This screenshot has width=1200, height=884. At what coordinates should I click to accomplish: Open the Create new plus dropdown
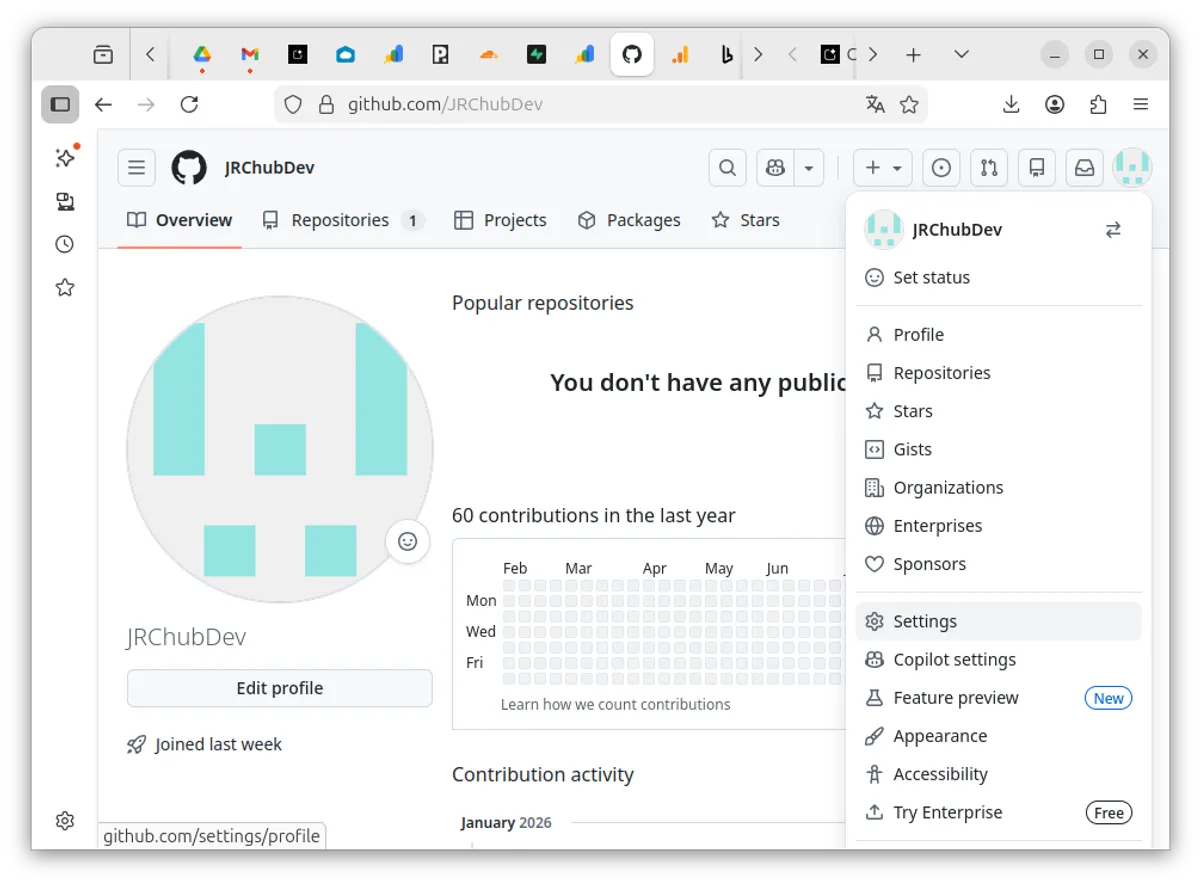pyautogui.click(x=883, y=168)
